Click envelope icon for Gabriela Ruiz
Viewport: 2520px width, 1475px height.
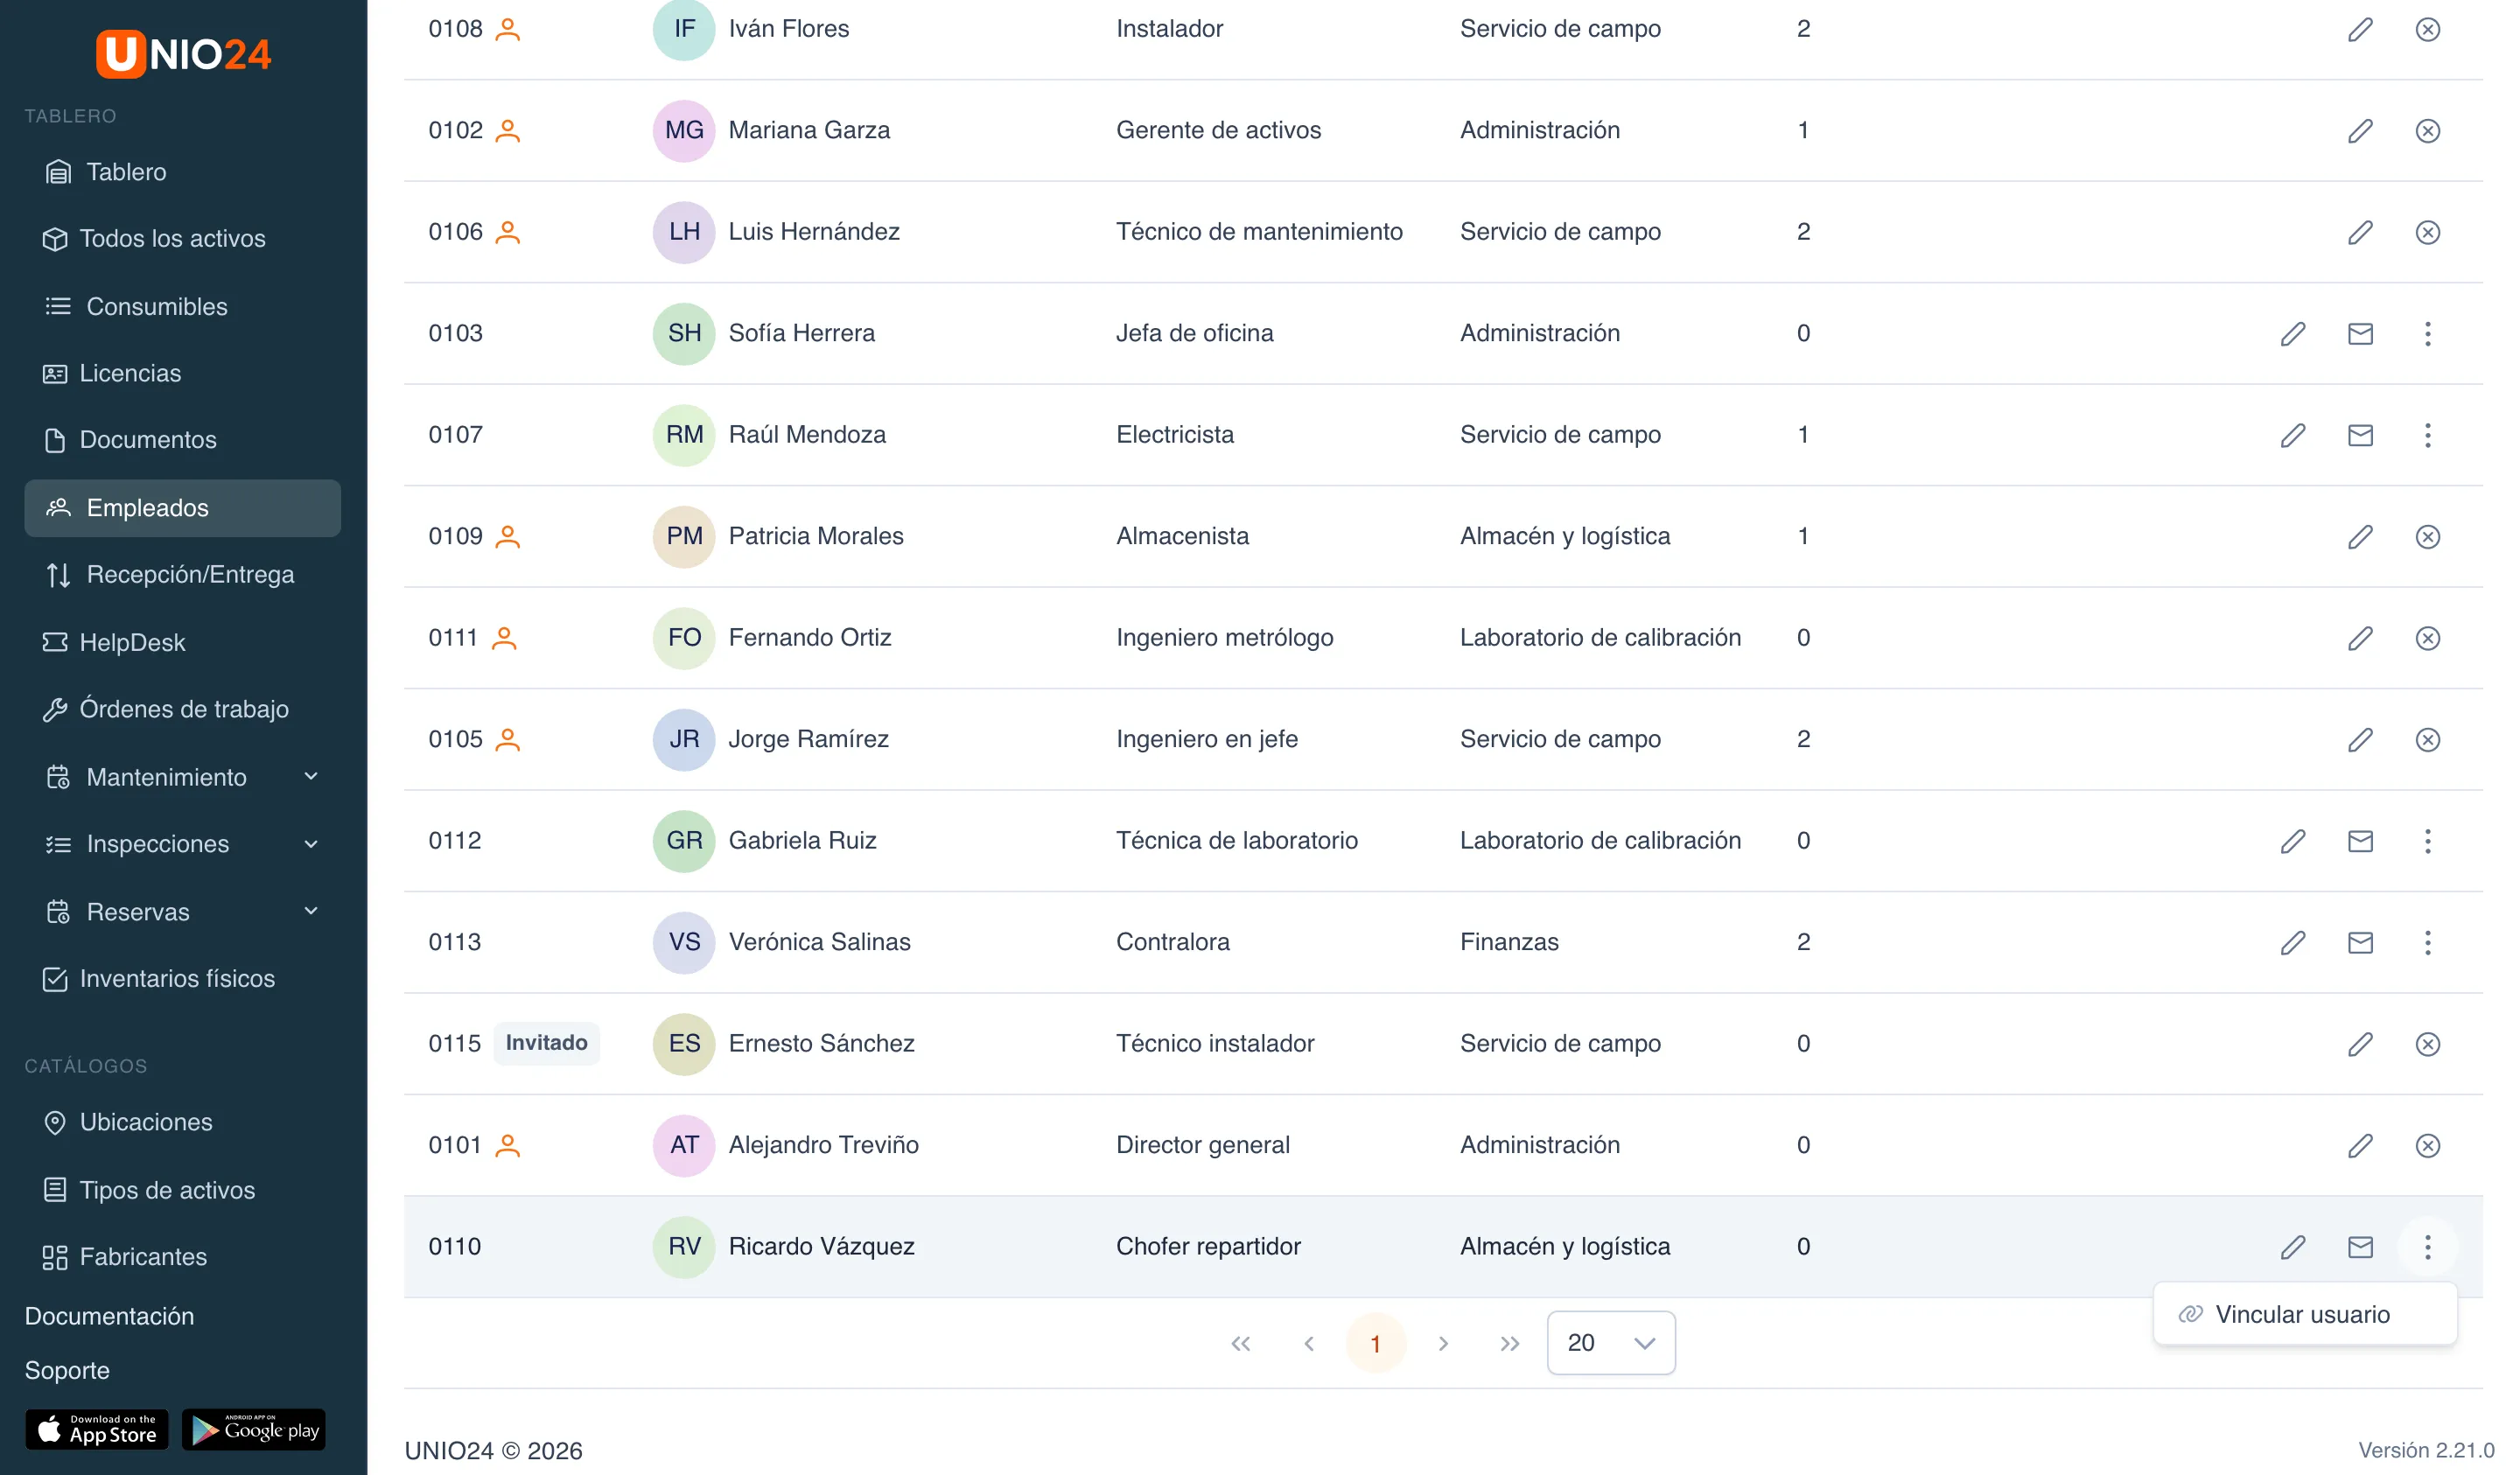coord(2360,841)
